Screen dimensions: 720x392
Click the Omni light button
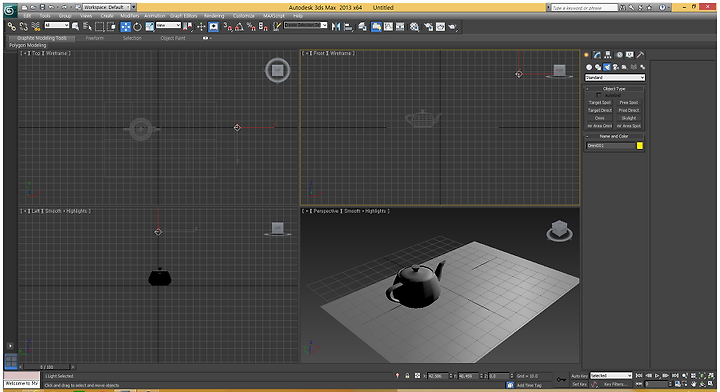click(600, 118)
